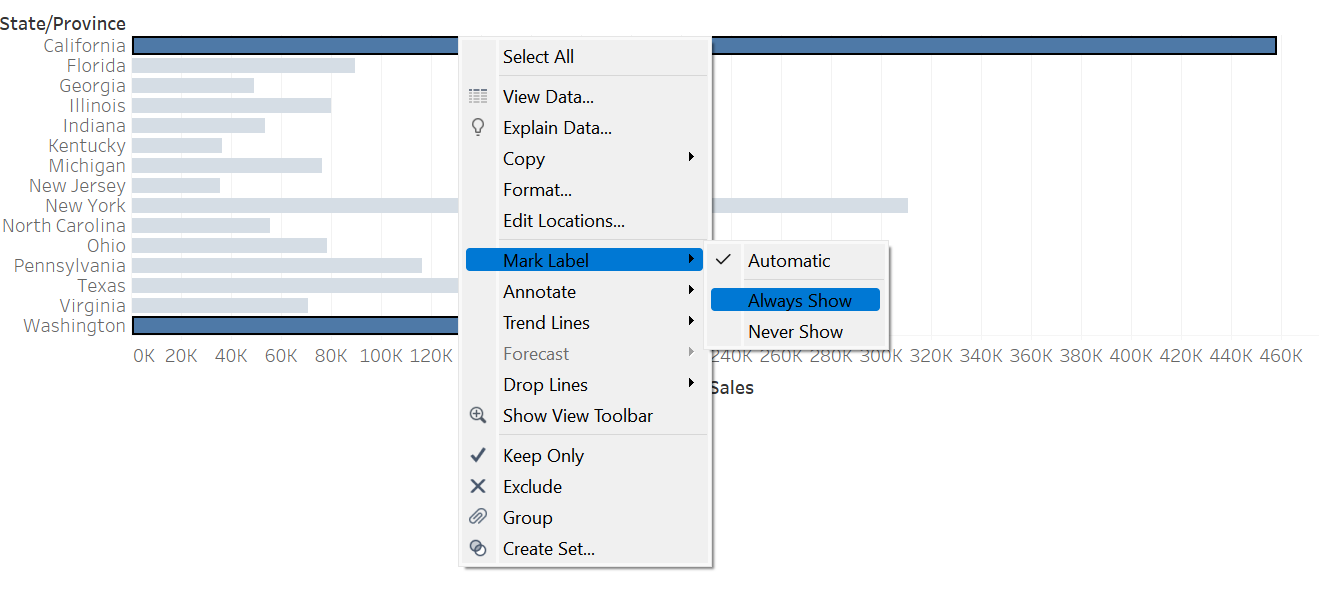Click the California row label

[85, 46]
